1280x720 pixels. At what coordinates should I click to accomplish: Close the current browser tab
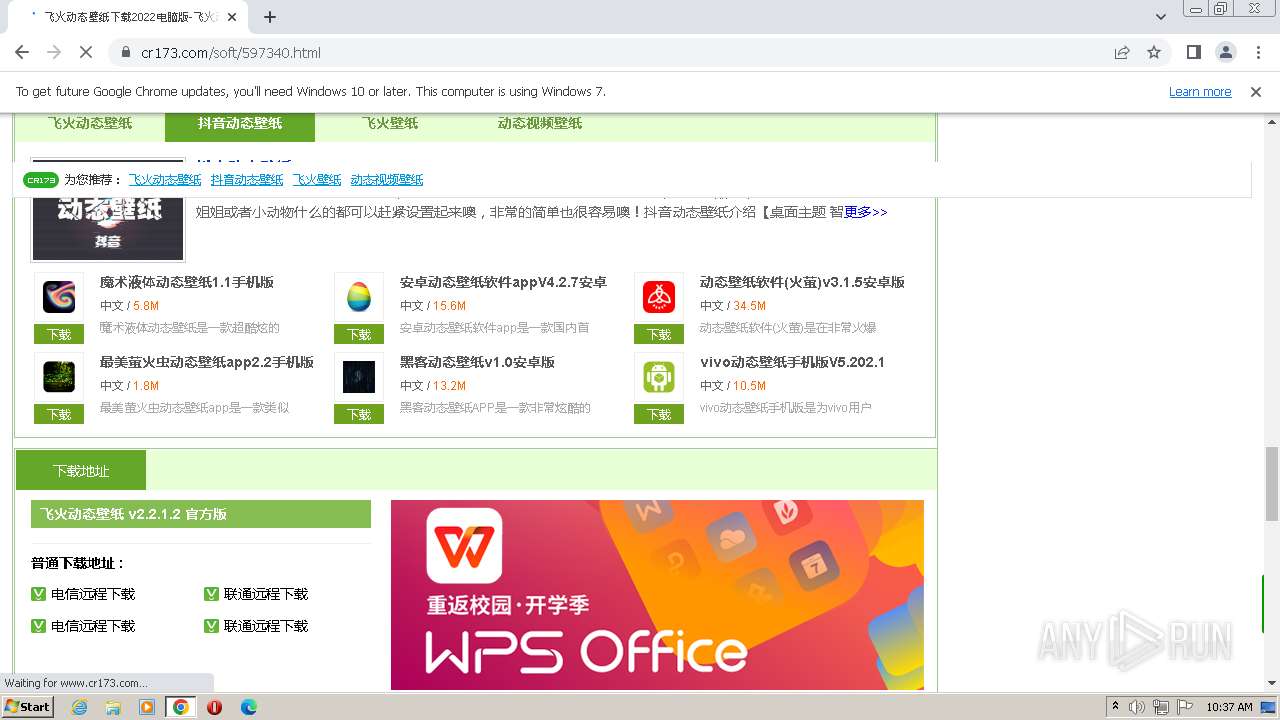pos(232,17)
